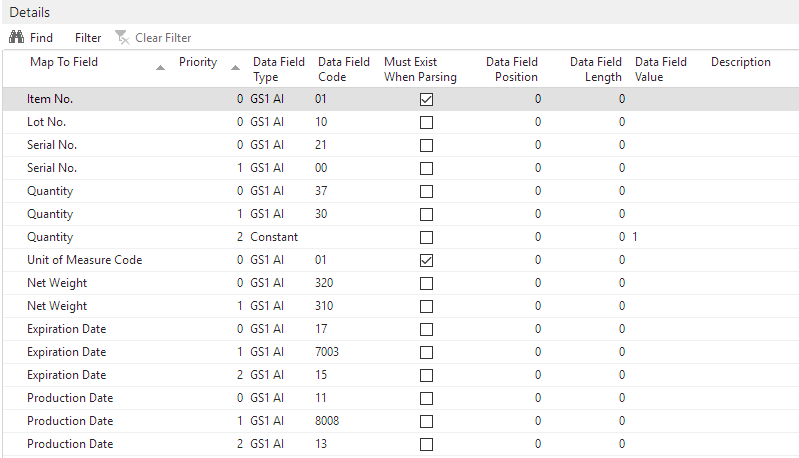Open the Filter option in toolbar
The height and width of the screenshot is (458, 799).
click(x=88, y=38)
